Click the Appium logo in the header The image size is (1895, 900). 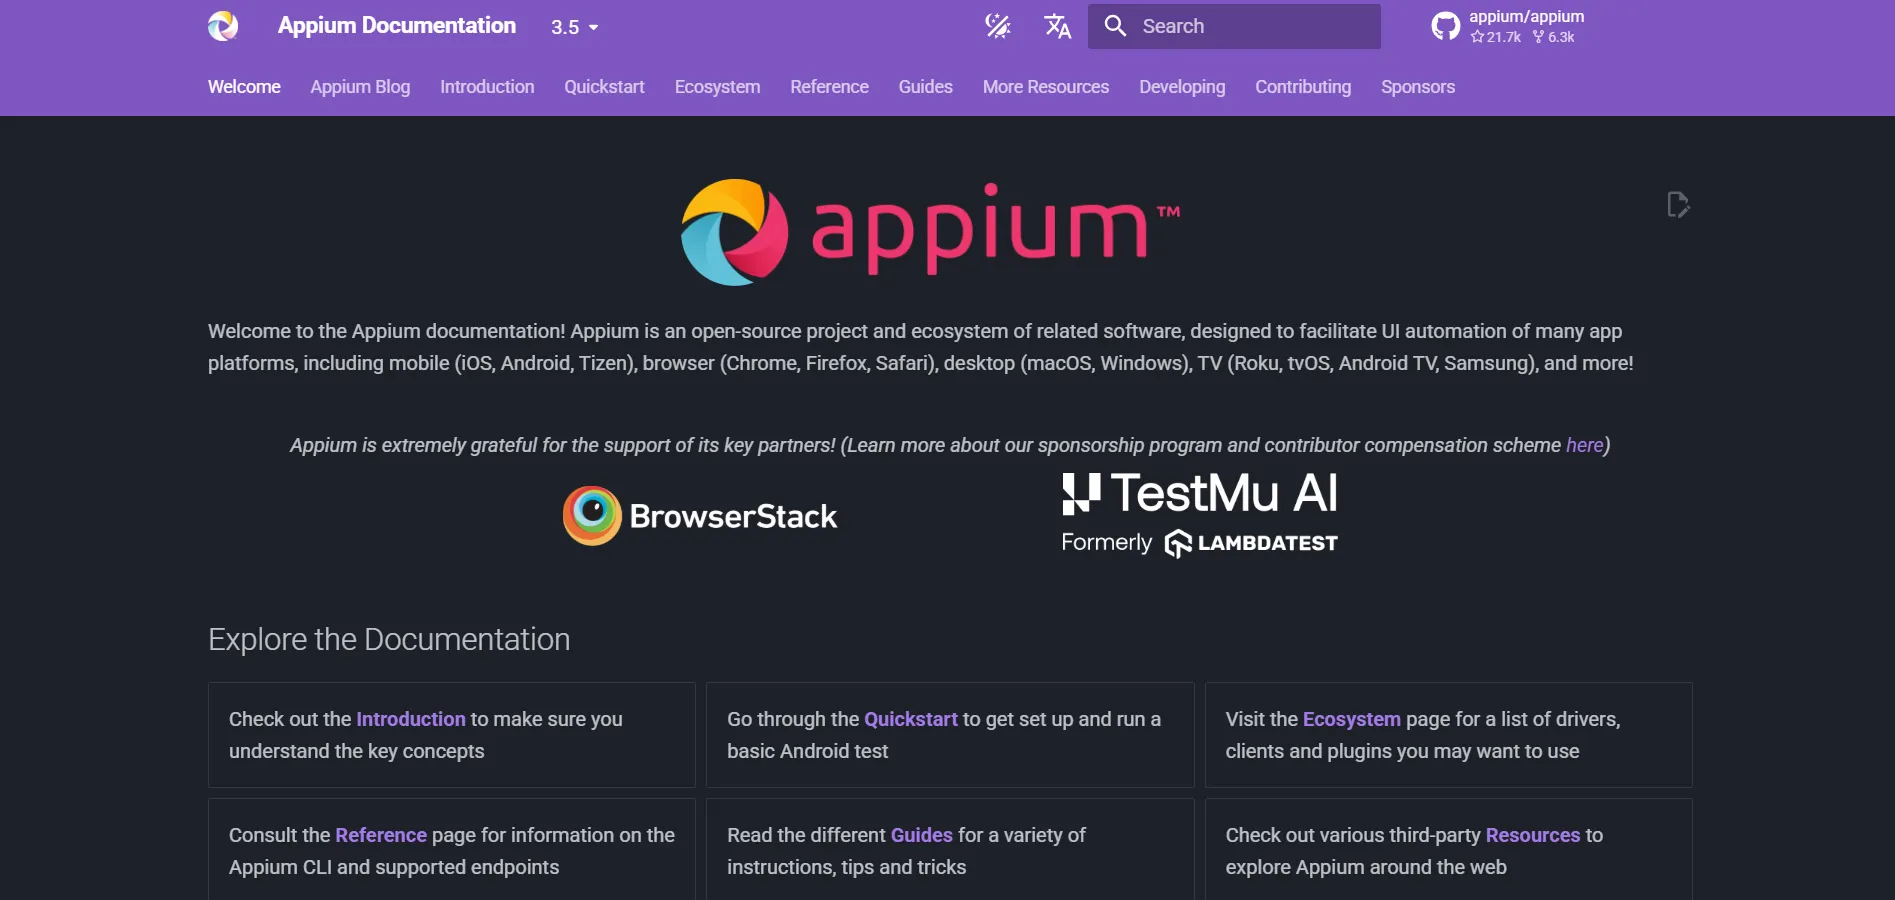tap(223, 26)
